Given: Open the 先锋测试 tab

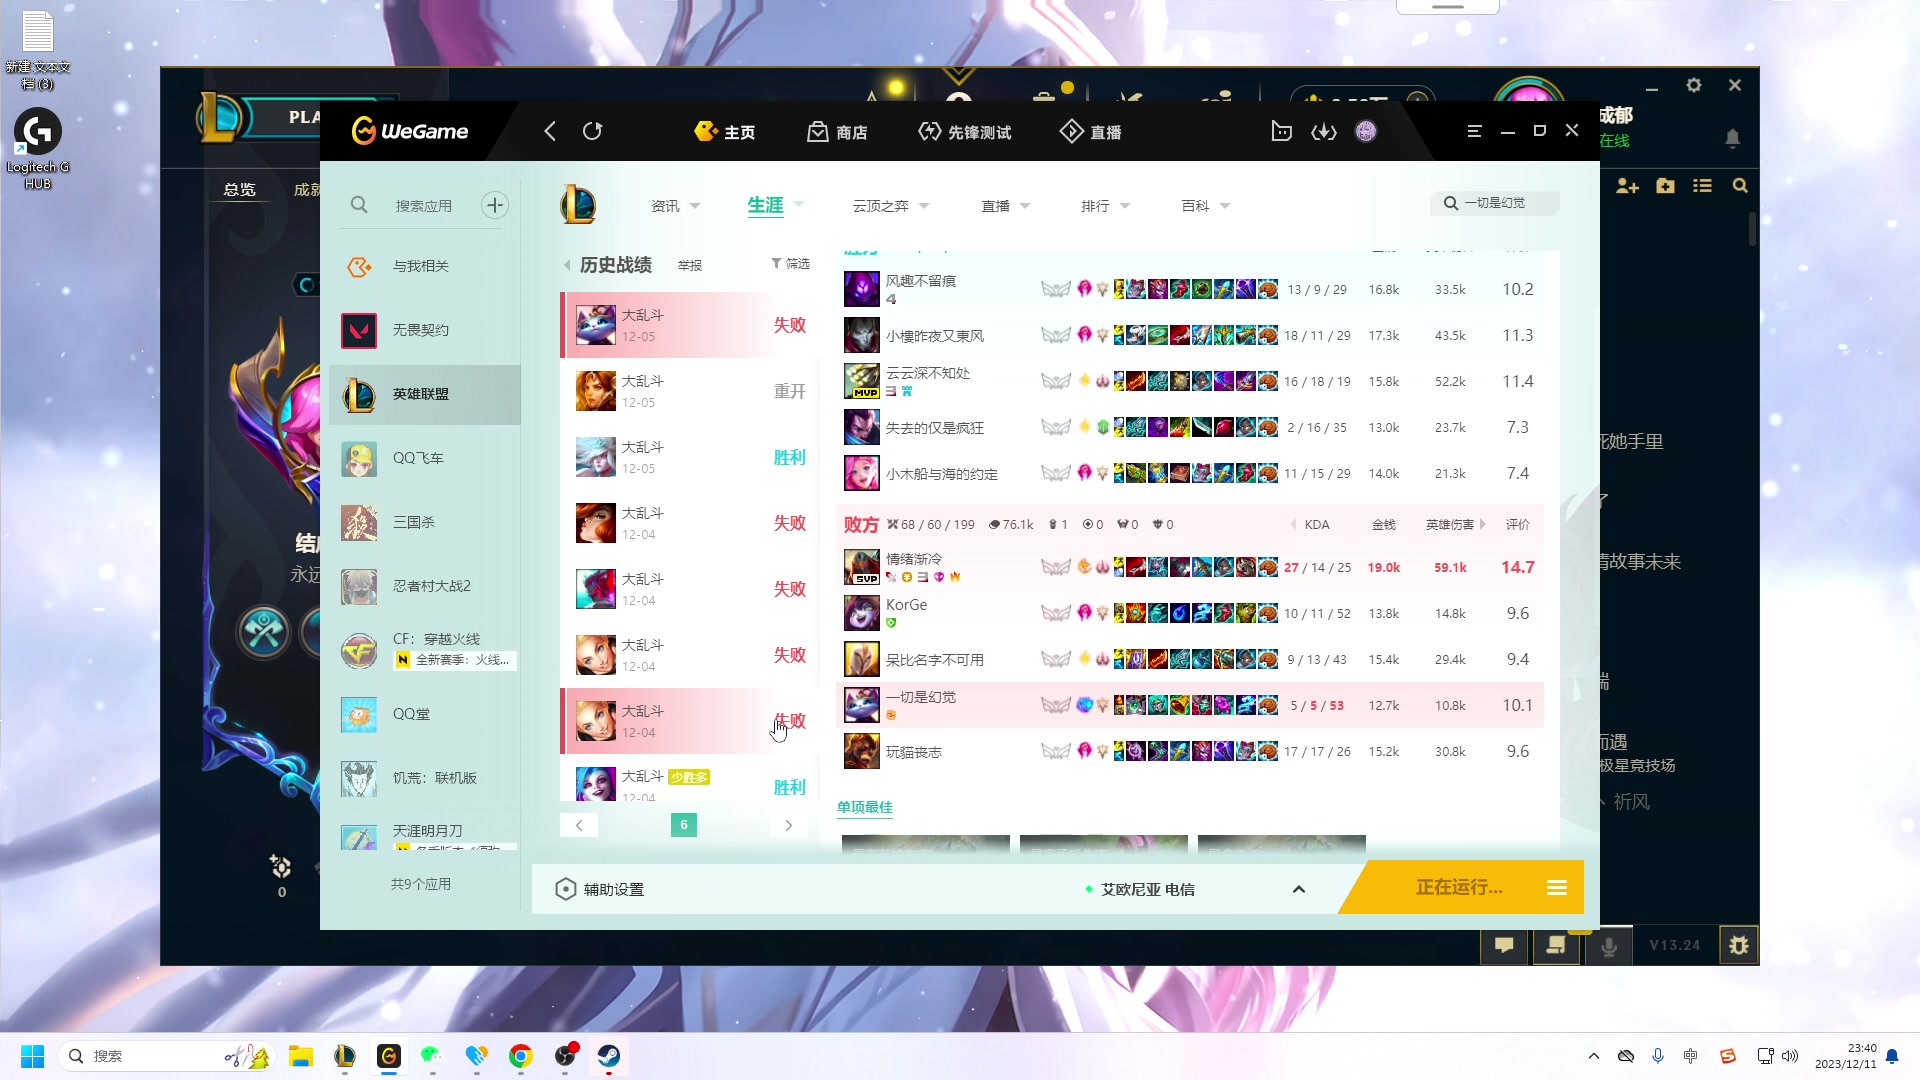Looking at the screenshot, I should pyautogui.click(x=965, y=132).
